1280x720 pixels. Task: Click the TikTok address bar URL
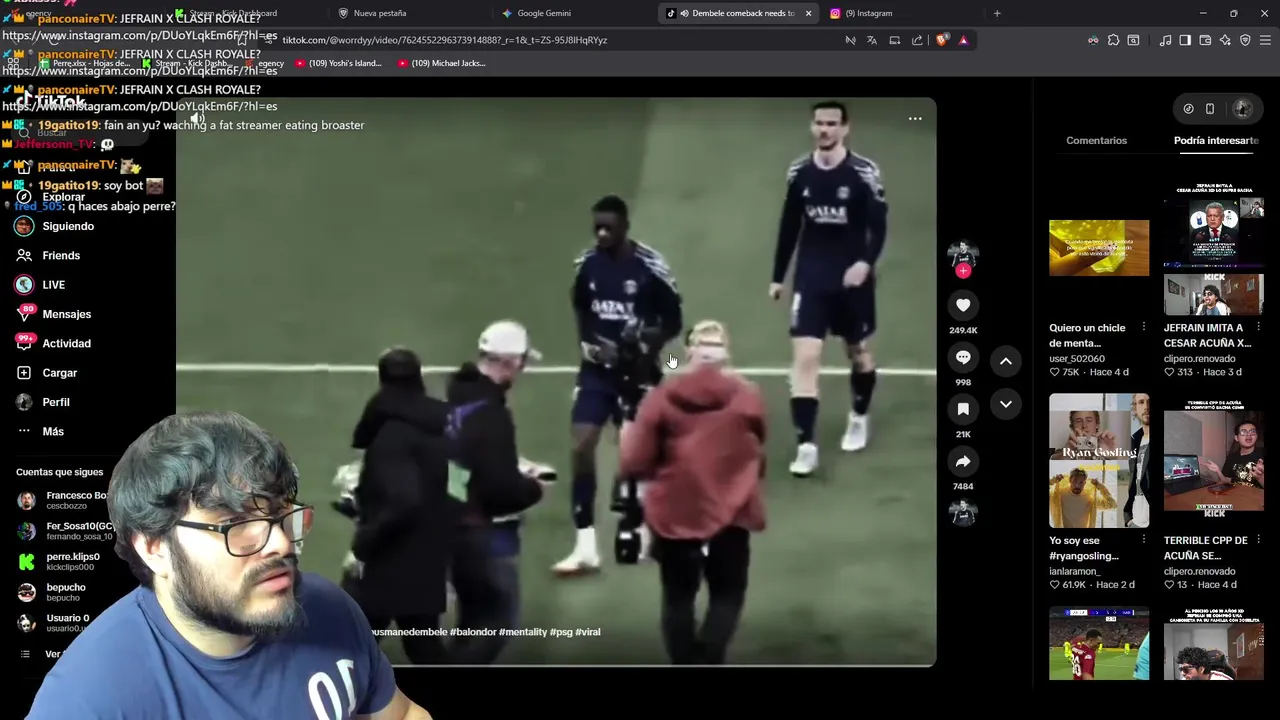tap(445, 40)
